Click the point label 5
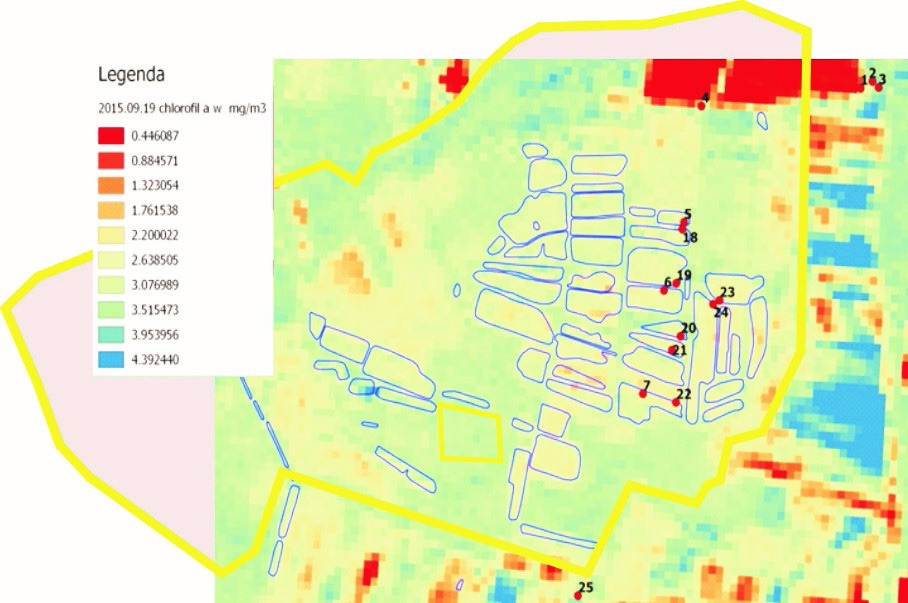Viewport: 908px width, 603px height. tap(688, 214)
